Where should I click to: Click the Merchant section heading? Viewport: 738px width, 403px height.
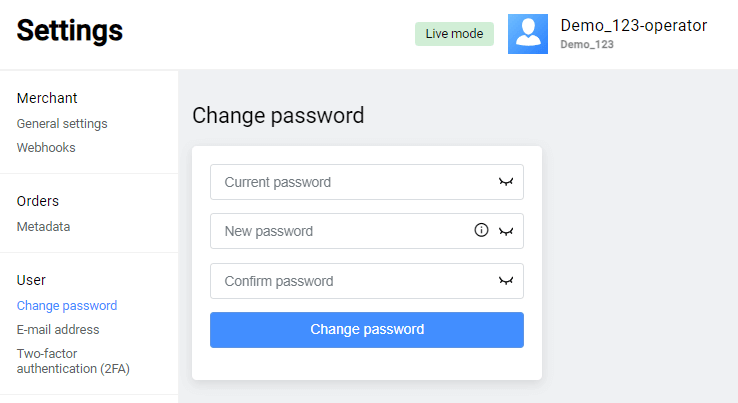pyautogui.click(x=47, y=98)
